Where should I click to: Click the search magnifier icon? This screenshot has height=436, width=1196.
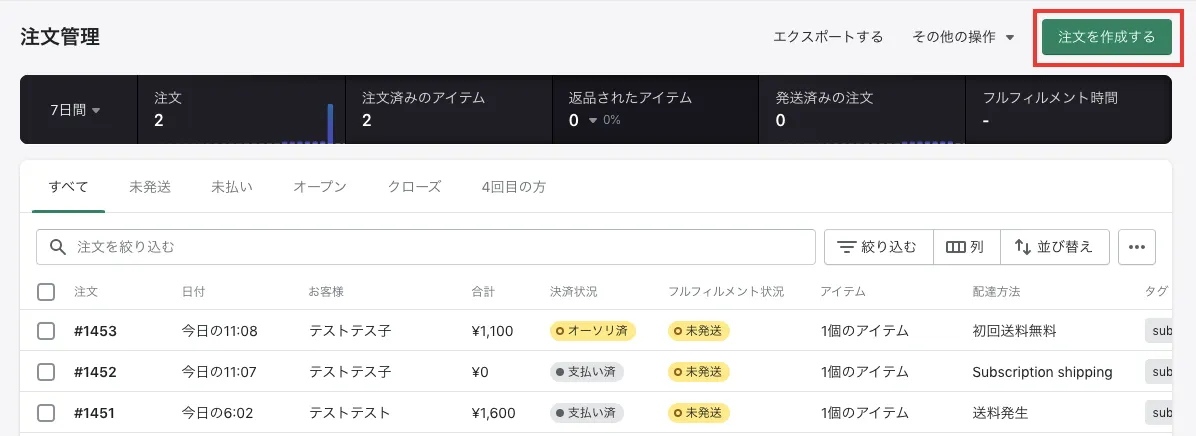(x=58, y=247)
